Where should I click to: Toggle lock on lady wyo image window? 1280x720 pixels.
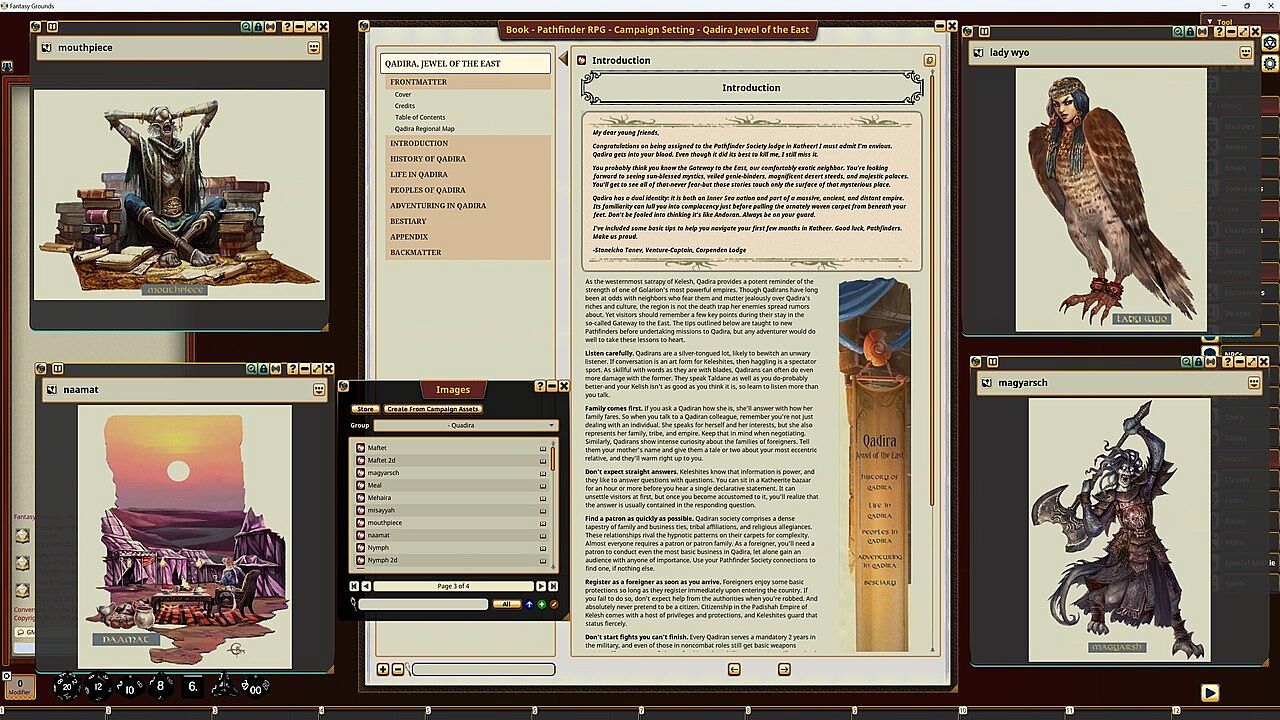click(1192, 32)
